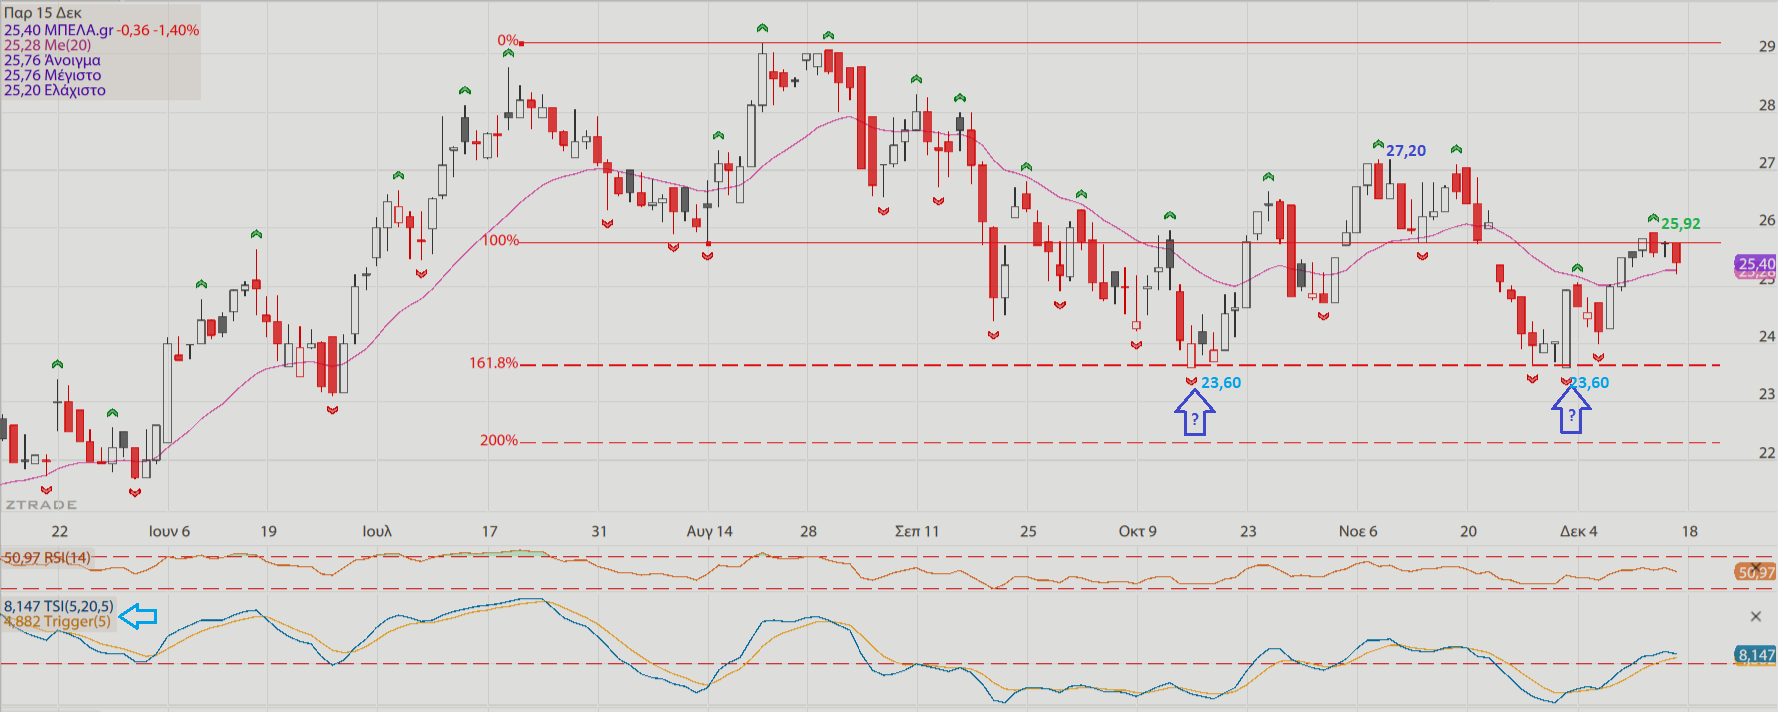Click the Ιουν 6 date on time axis
1778x712 pixels.
coord(169,531)
